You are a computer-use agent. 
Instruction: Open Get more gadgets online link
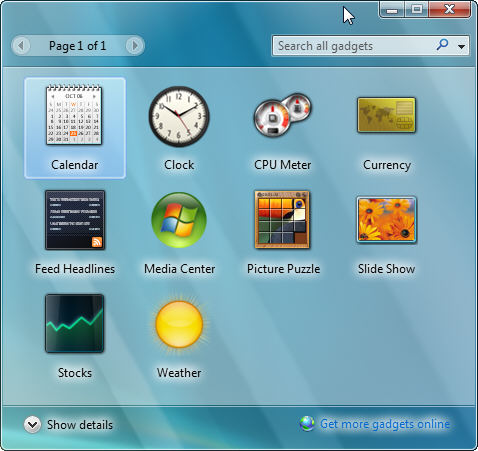(385, 424)
